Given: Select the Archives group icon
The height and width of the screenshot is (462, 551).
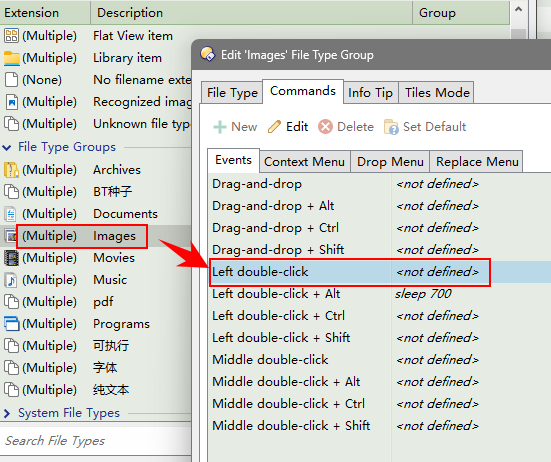Looking at the screenshot, I should [x=11, y=170].
